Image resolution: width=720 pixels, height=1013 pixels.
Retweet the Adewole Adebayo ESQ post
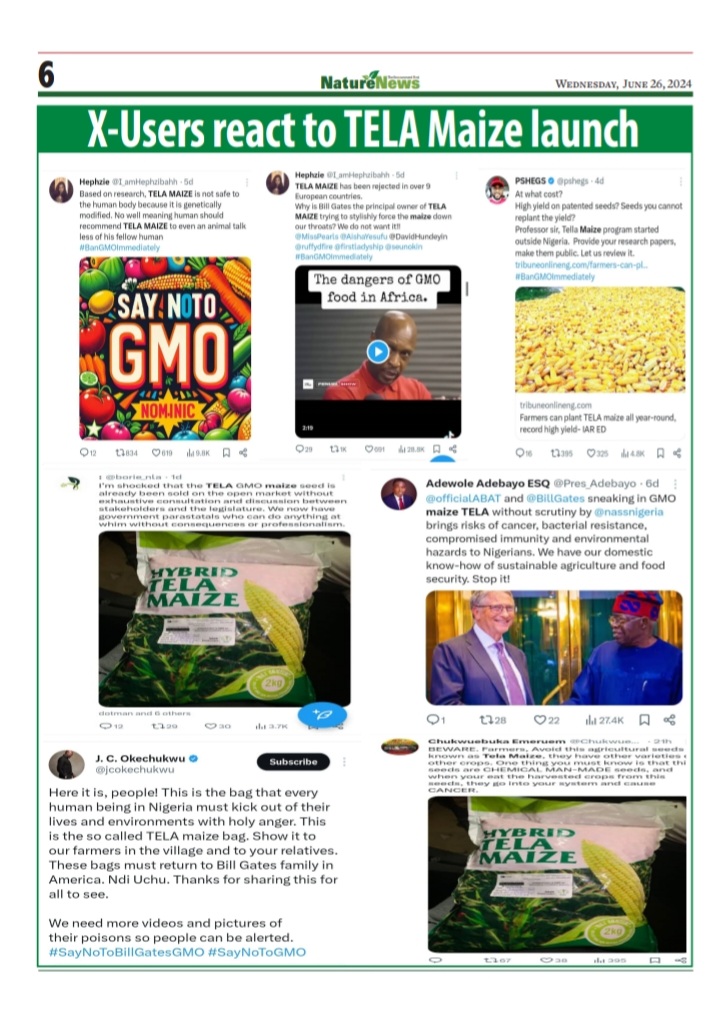(x=493, y=720)
